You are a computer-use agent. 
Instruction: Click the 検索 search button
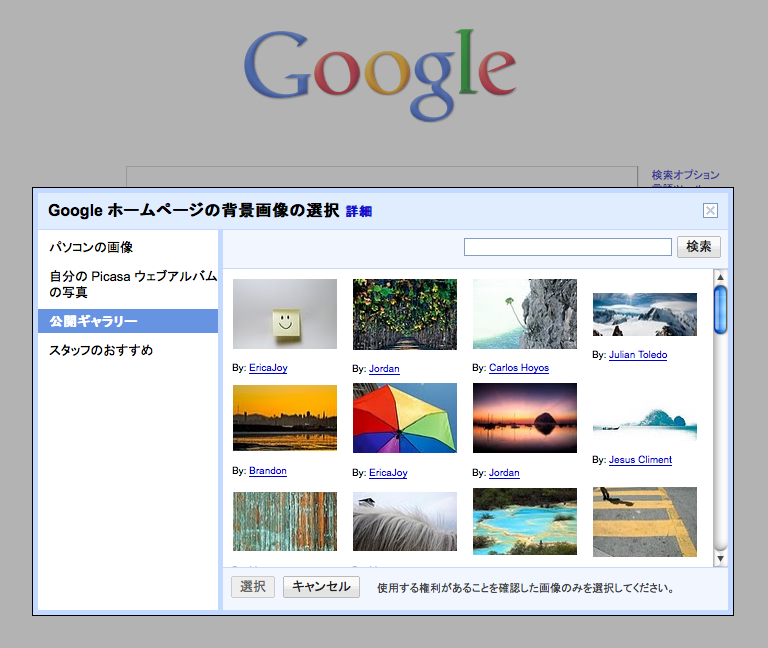(699, 246)
